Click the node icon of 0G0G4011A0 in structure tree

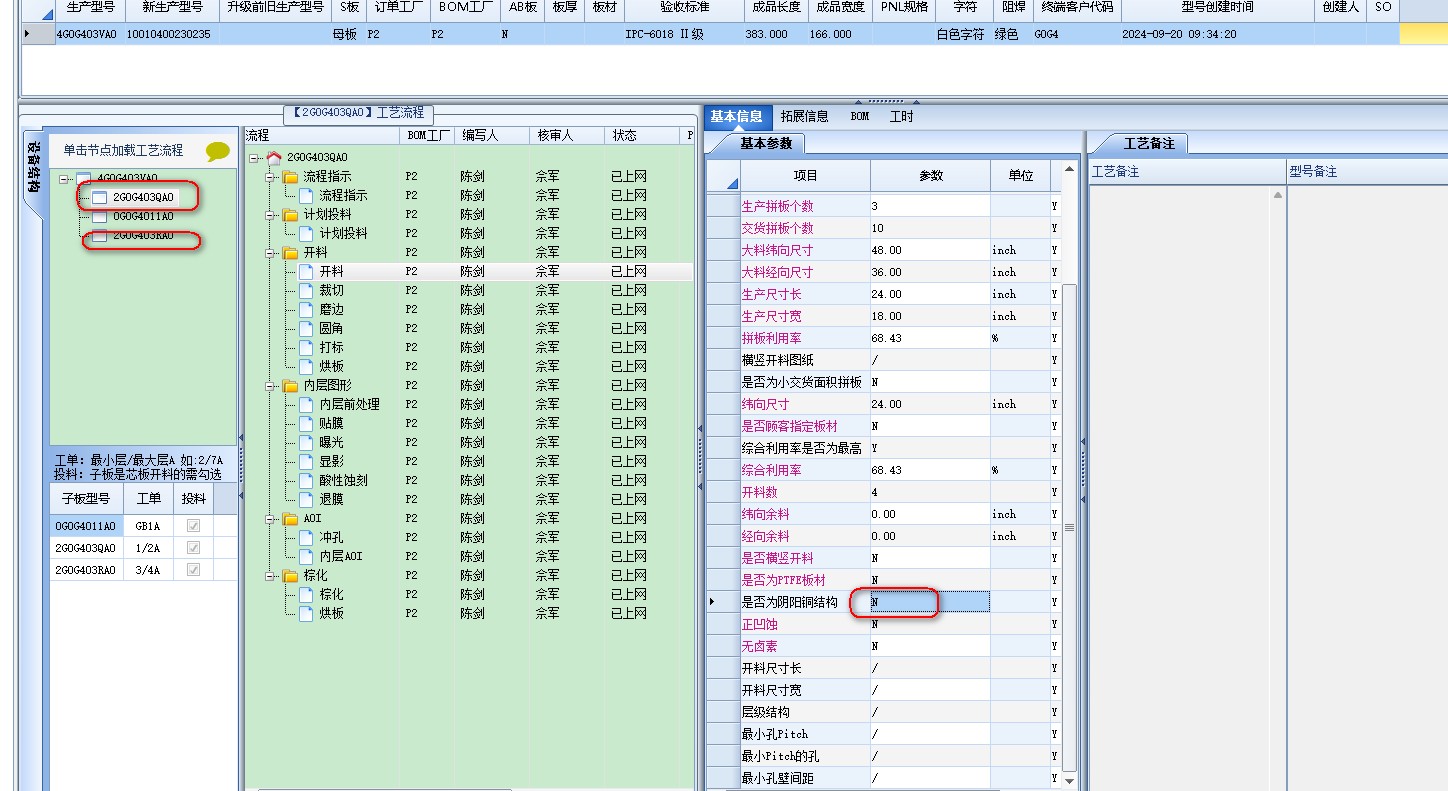tap(99, 217)
